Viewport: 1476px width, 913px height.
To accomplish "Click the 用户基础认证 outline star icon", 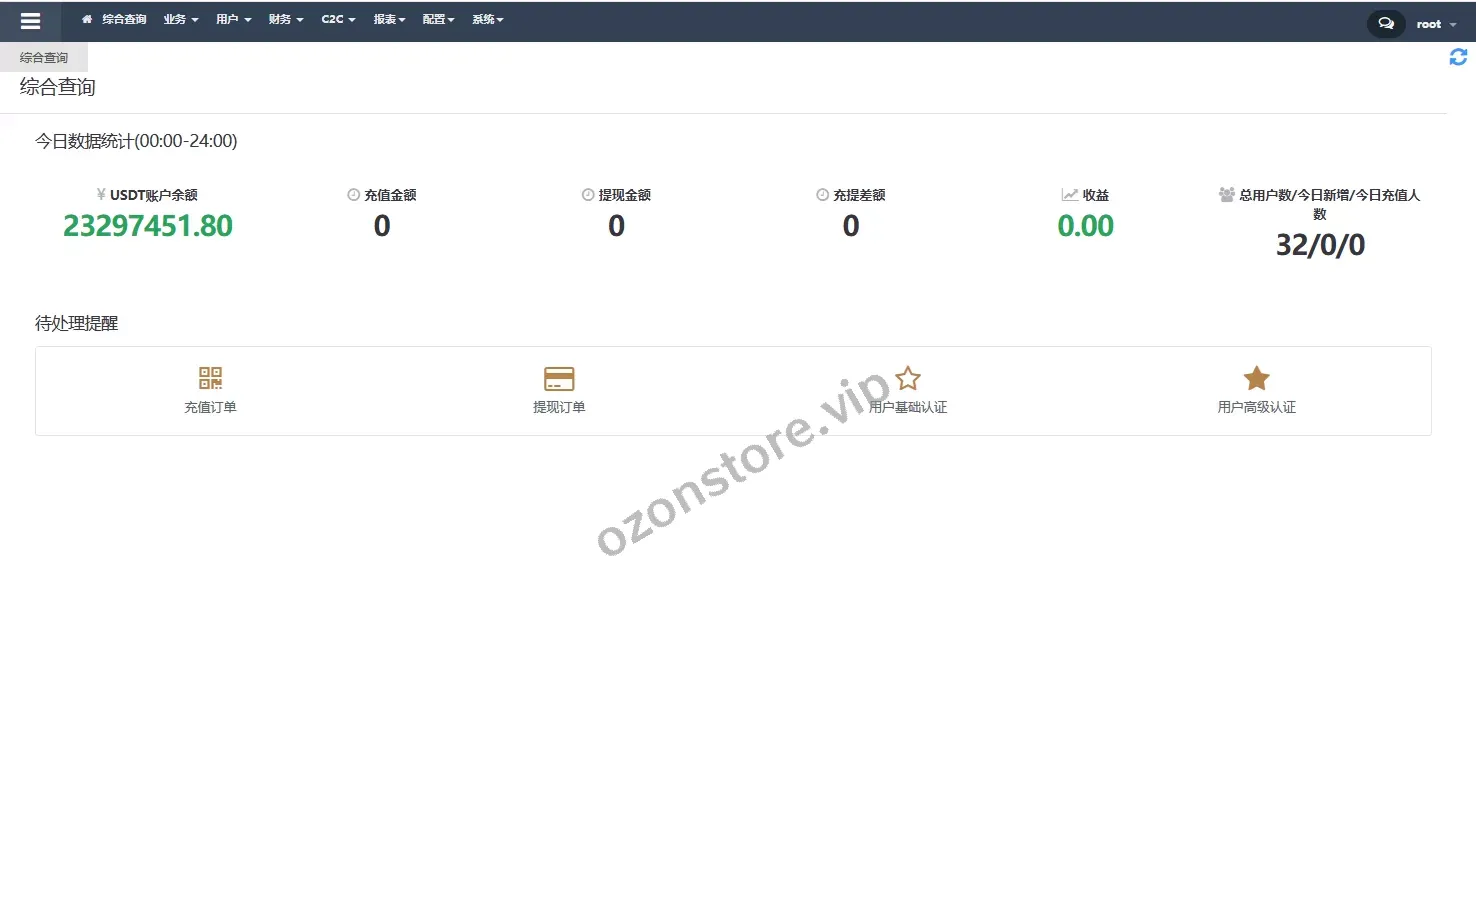I will point(908,378).
